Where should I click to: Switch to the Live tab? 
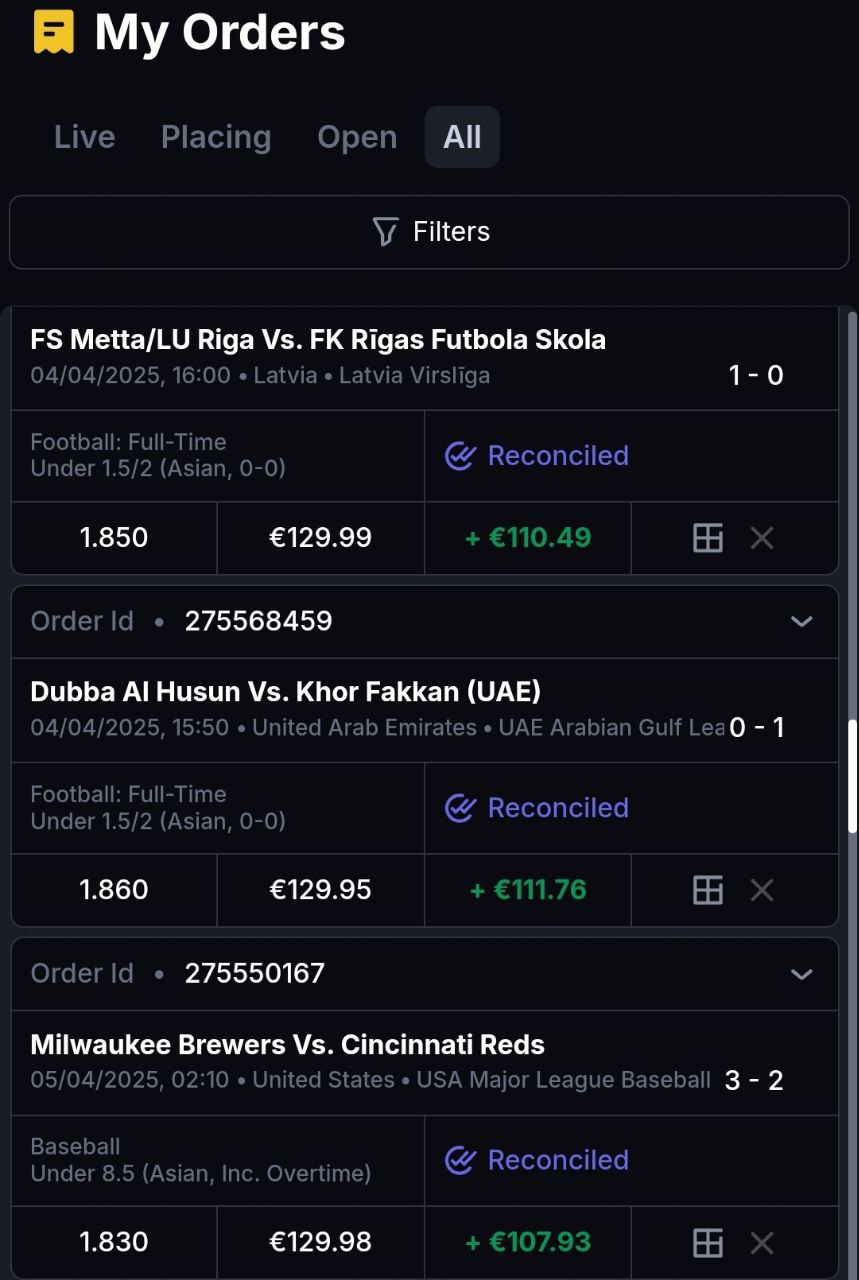(84, 137)
